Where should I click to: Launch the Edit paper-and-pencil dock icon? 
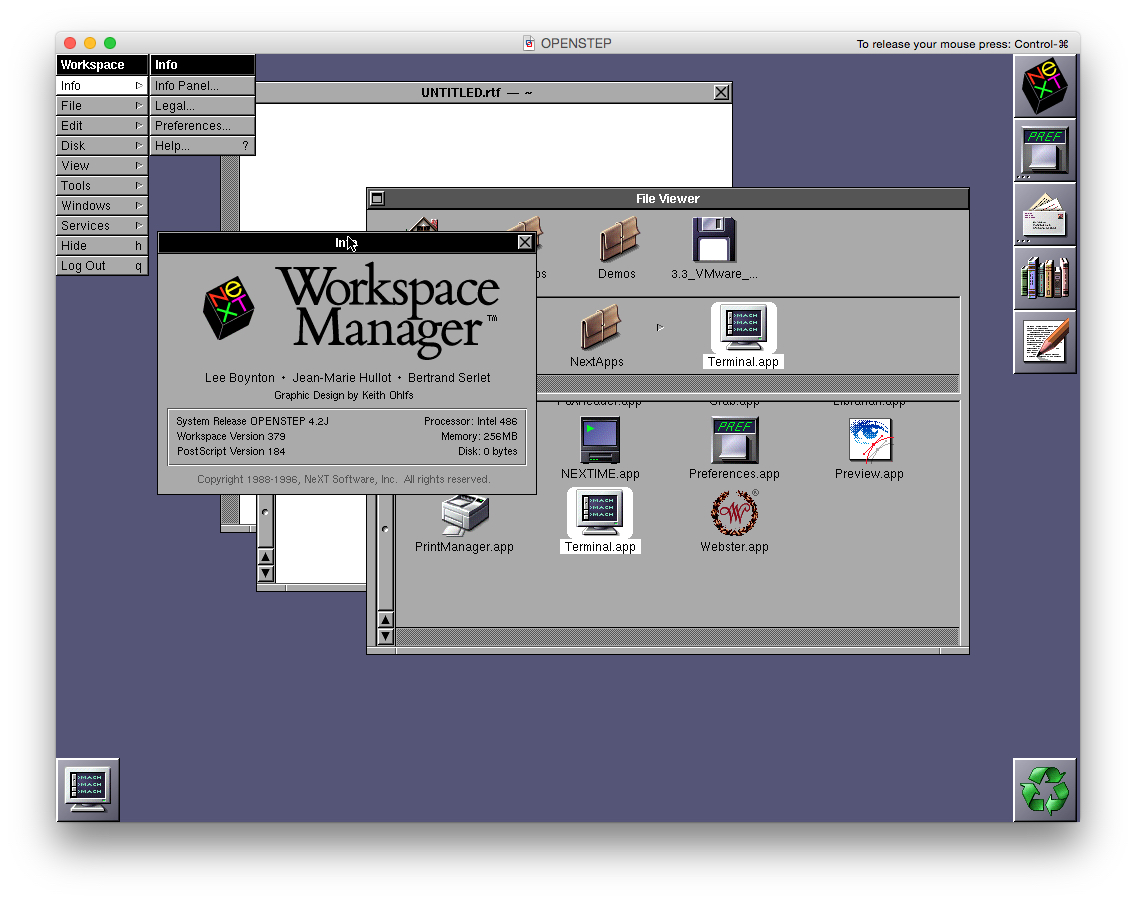pyautogui.click(x=1045, y=341)
